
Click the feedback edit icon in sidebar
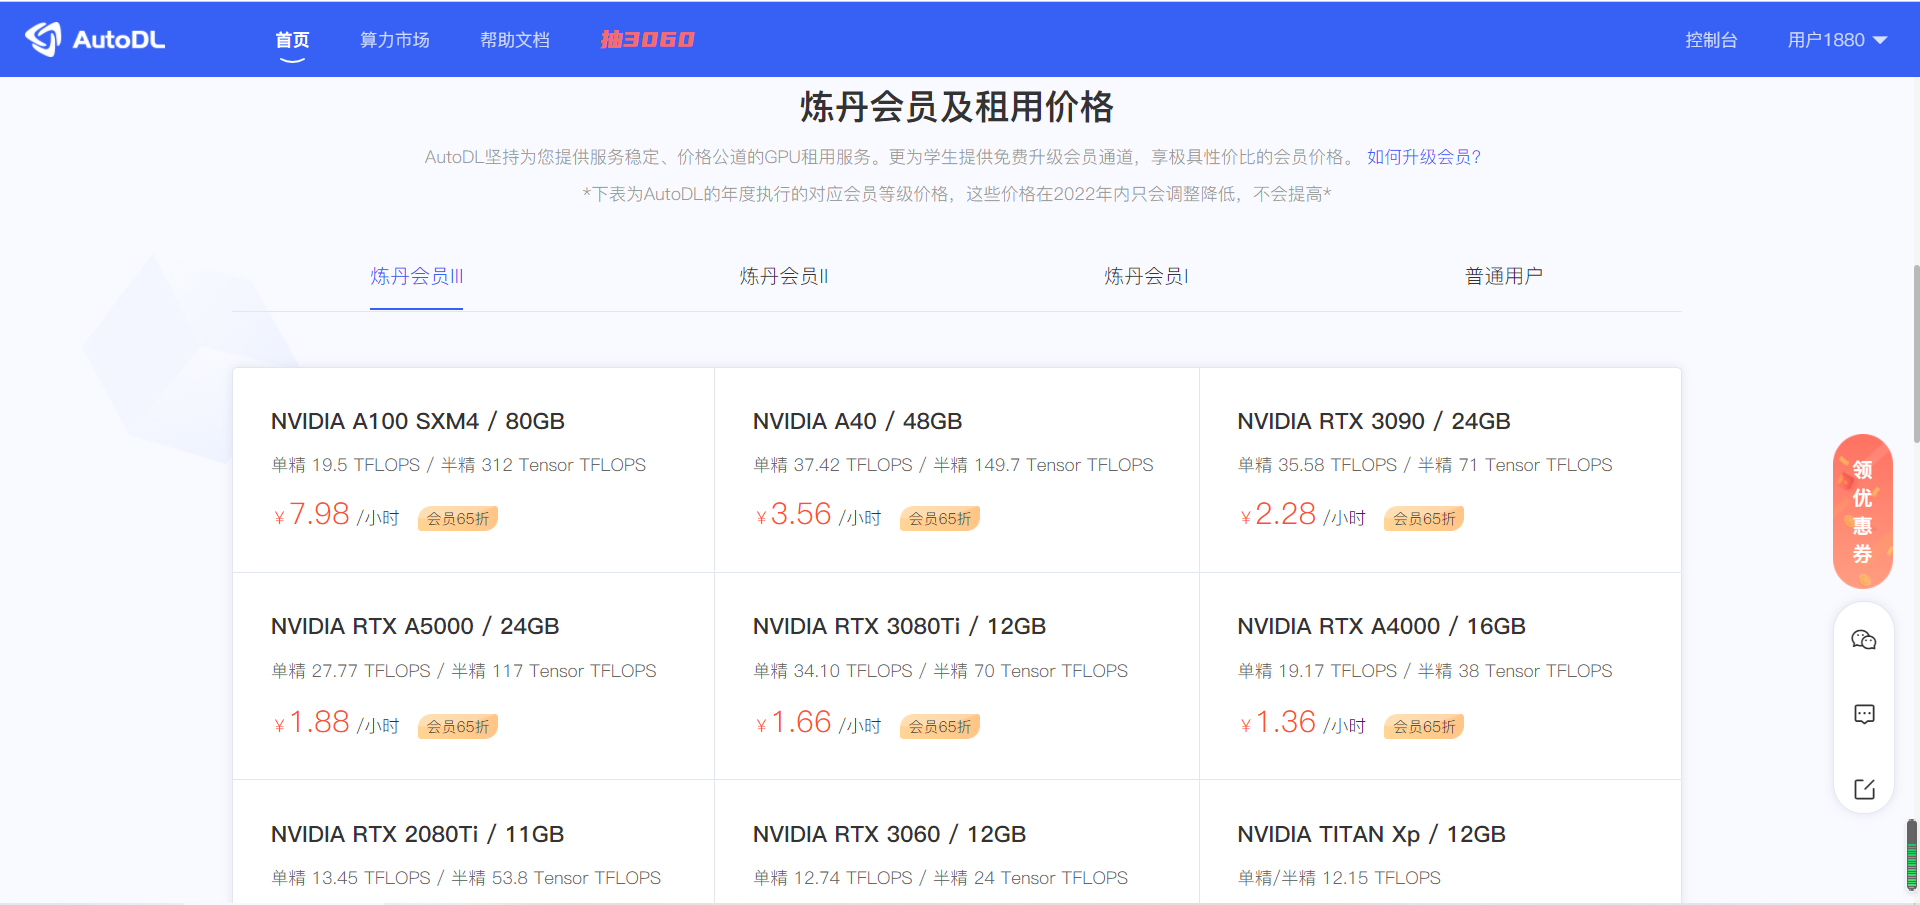1863,789
